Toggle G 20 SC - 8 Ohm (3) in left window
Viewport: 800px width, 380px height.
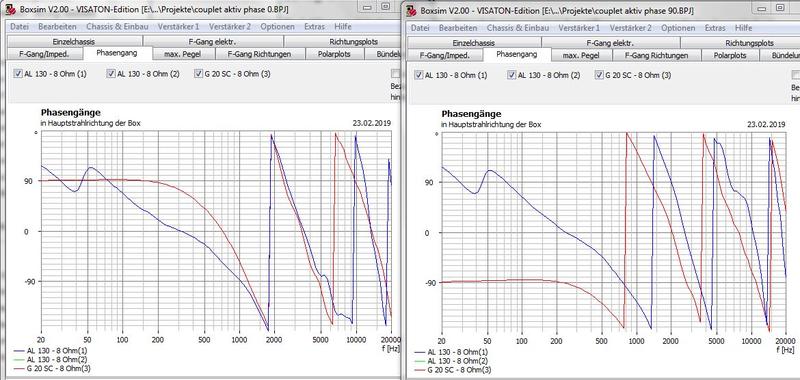[x=198, y=74]
